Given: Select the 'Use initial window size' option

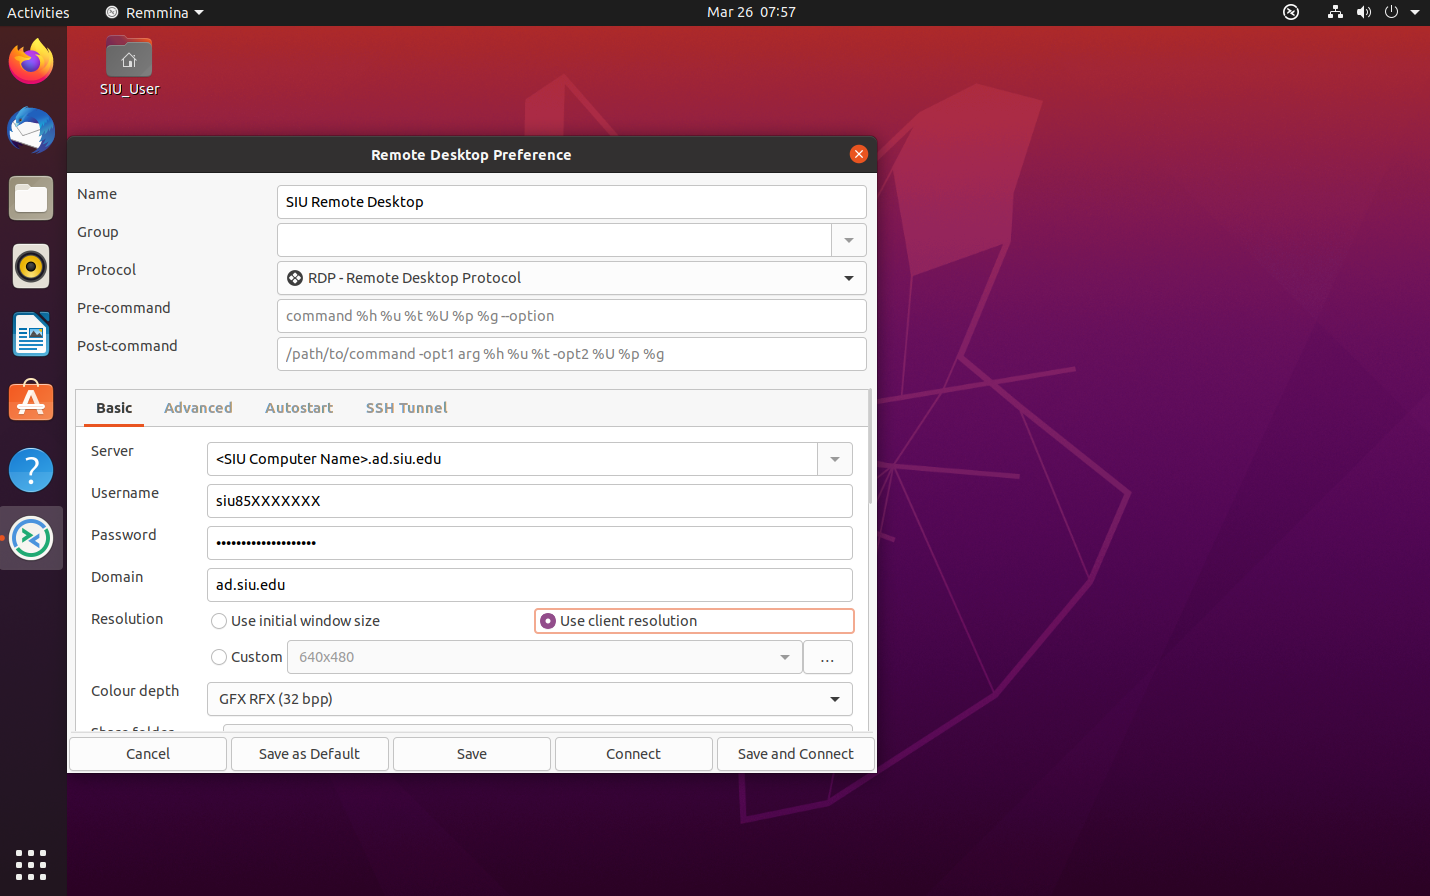Looking at the screenshot, I should (x=219, y=621).
